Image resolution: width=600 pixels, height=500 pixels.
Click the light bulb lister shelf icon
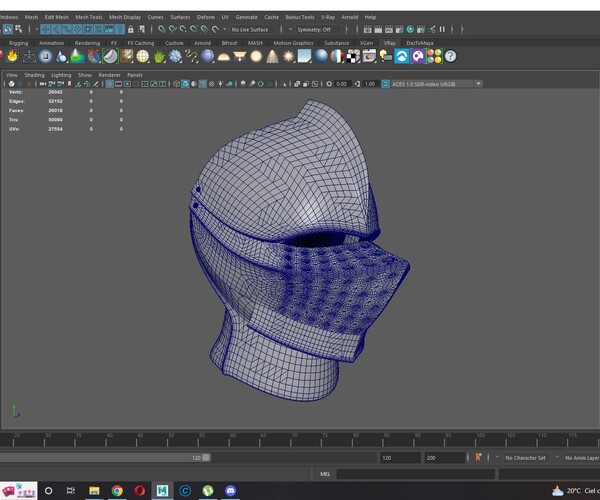pyautogui.click(x=385, y=56)
